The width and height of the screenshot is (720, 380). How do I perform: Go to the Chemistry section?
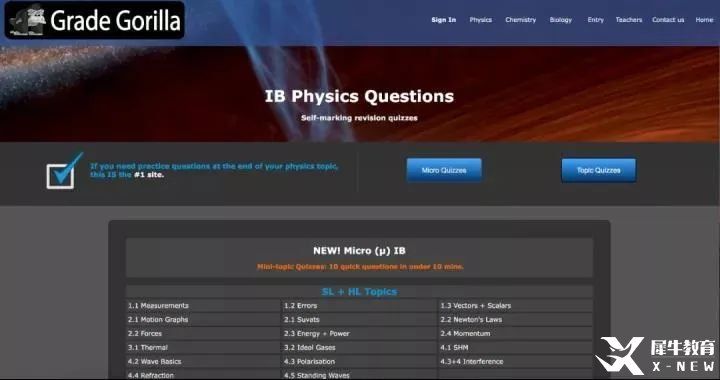pos(520,20)
